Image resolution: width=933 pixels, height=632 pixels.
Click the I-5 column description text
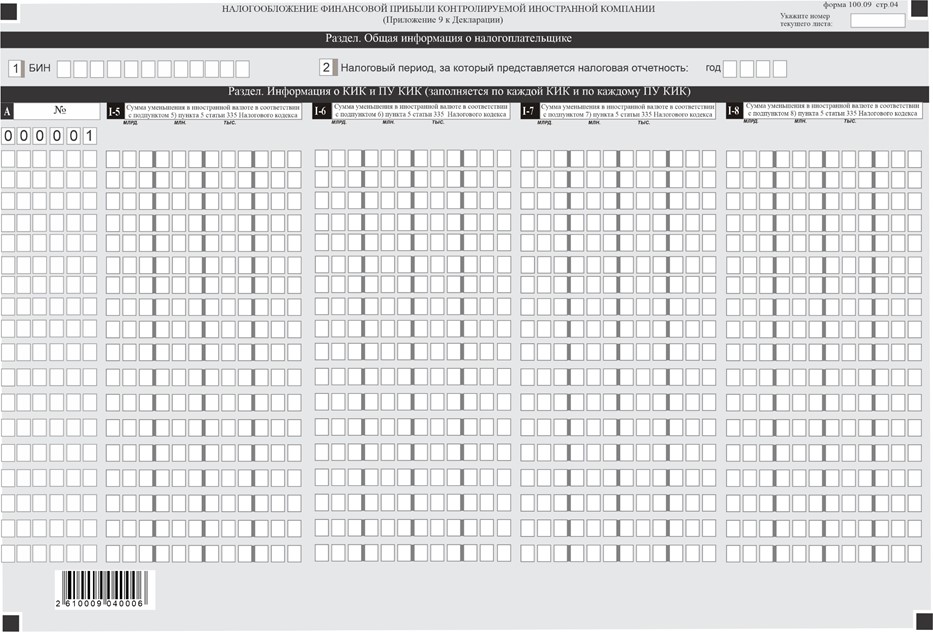[x=210, y=111]
